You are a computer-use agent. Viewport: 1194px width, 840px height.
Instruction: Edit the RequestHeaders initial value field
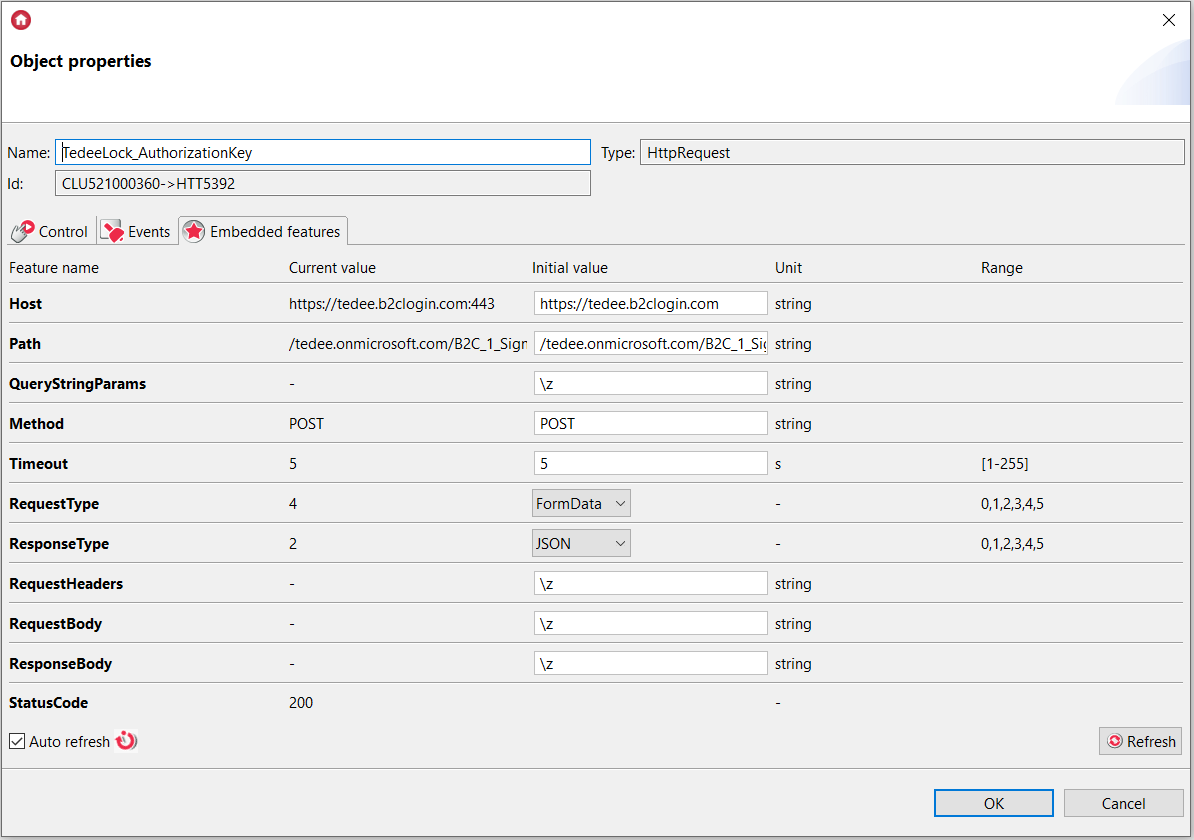(650, 583)
